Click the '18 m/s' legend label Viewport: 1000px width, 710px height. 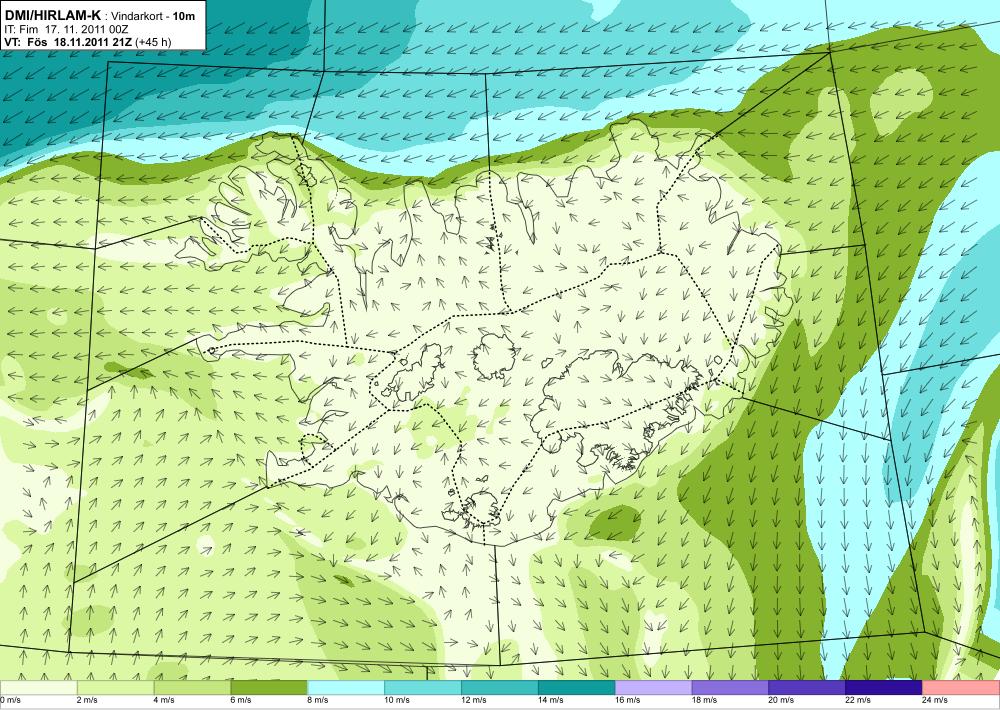[704, 700]
